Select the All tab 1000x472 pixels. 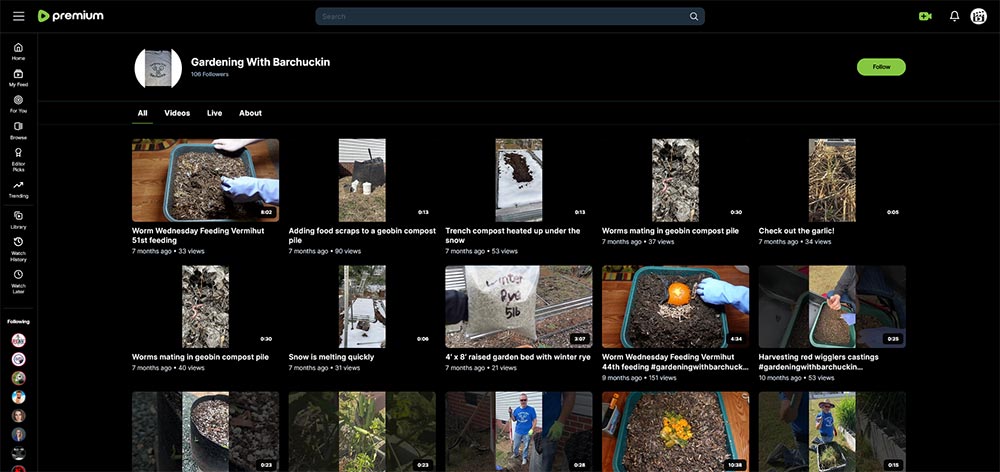[x=142, y=113]
